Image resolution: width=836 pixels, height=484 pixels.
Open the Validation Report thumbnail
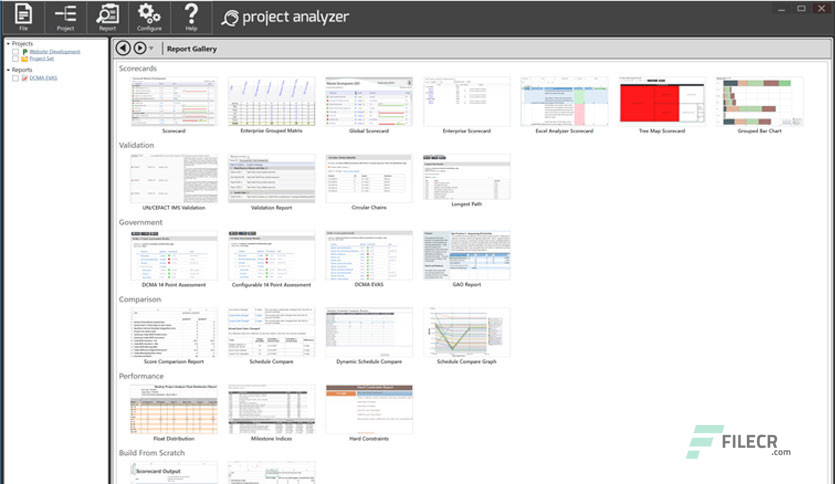point(271,178)
